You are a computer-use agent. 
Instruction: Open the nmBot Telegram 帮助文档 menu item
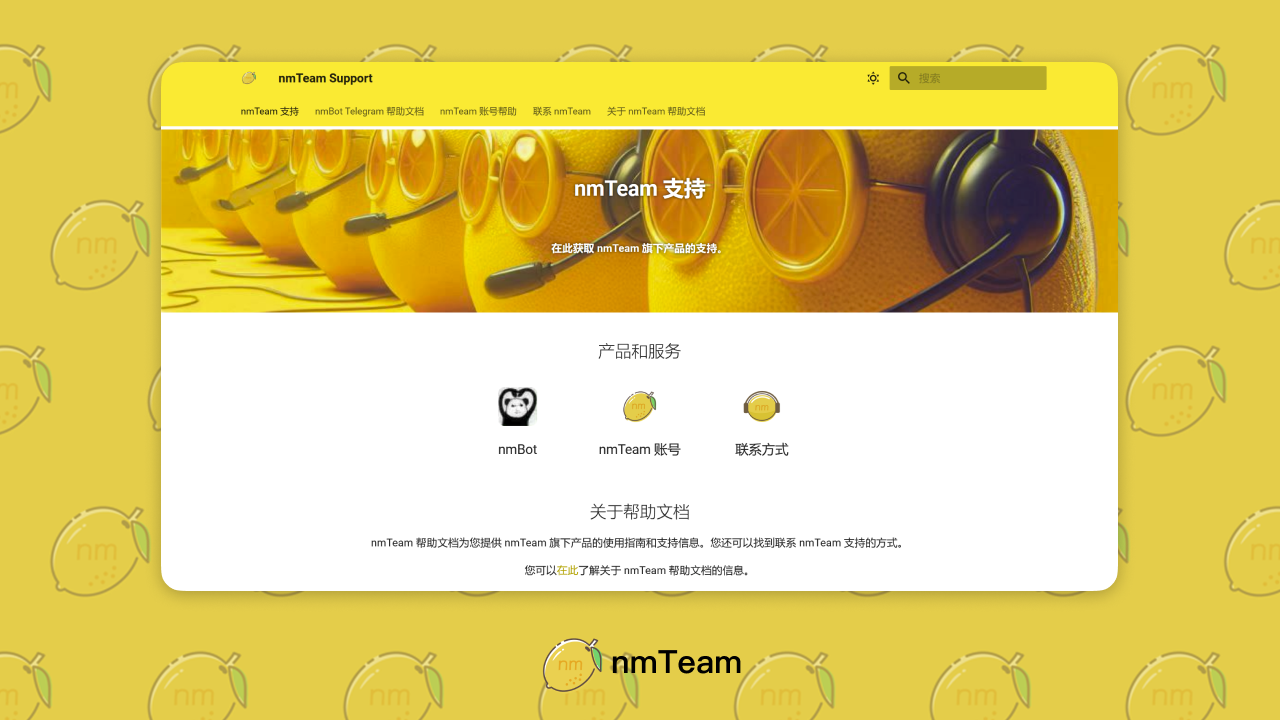369,111
